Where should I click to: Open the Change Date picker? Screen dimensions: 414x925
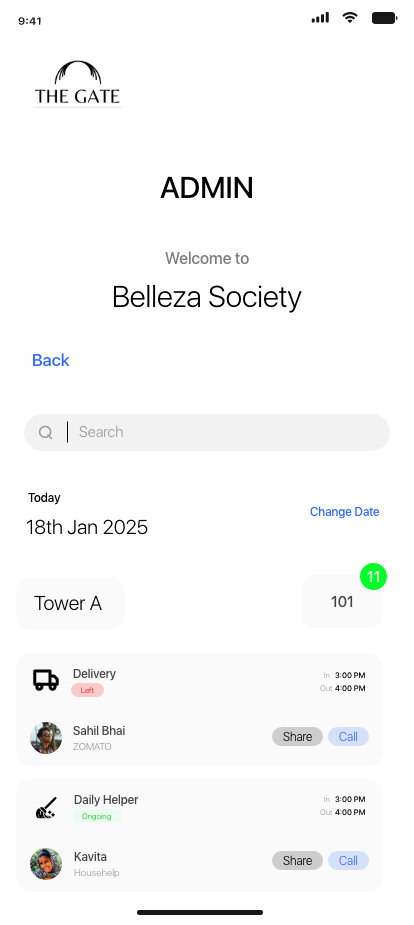344,512
